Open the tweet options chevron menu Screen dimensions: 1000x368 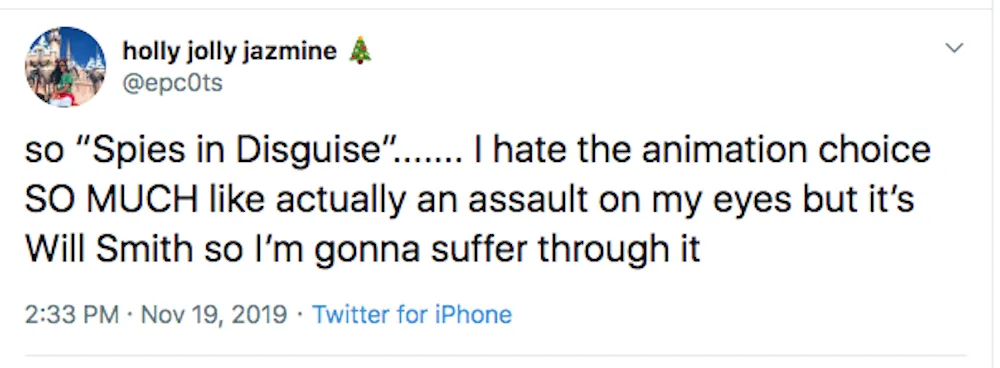[x=954, y=48]
